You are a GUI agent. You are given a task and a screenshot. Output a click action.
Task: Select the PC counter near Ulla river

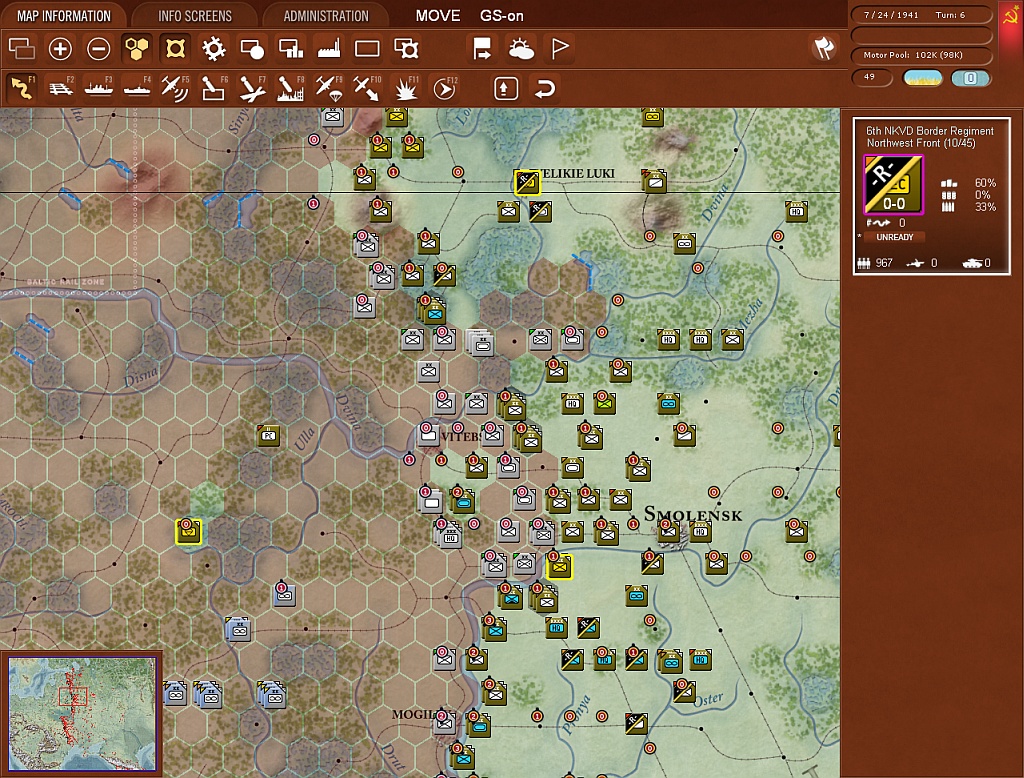(x=268, y=435)
